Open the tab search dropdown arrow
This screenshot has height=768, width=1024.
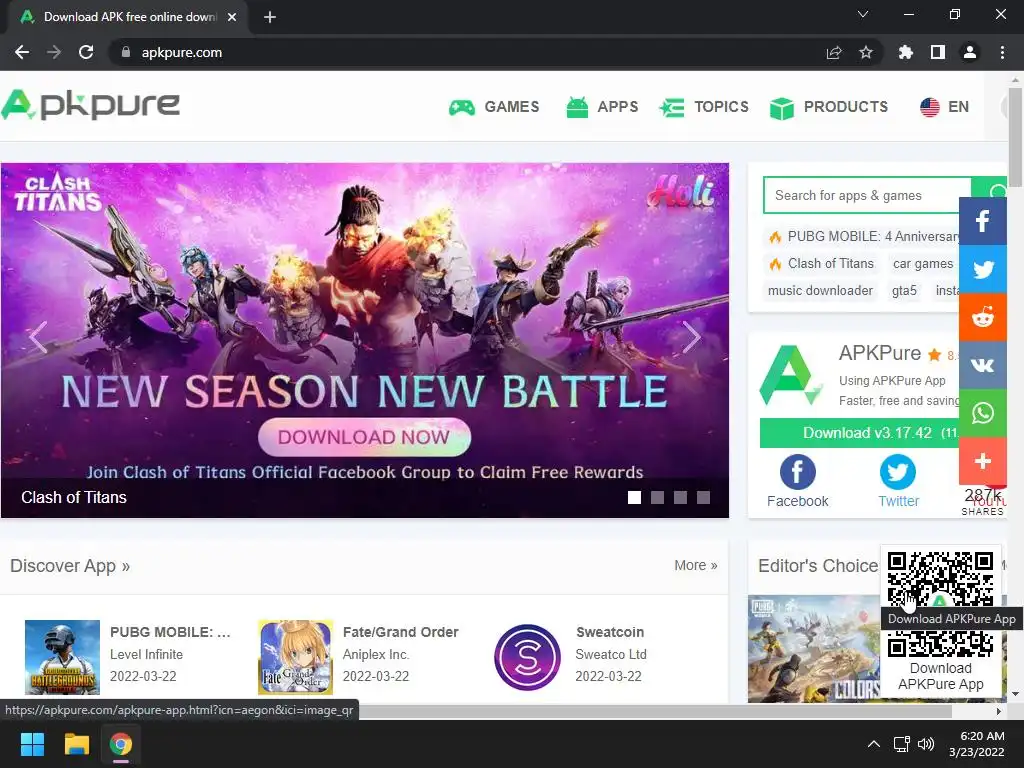coord(863,14)
